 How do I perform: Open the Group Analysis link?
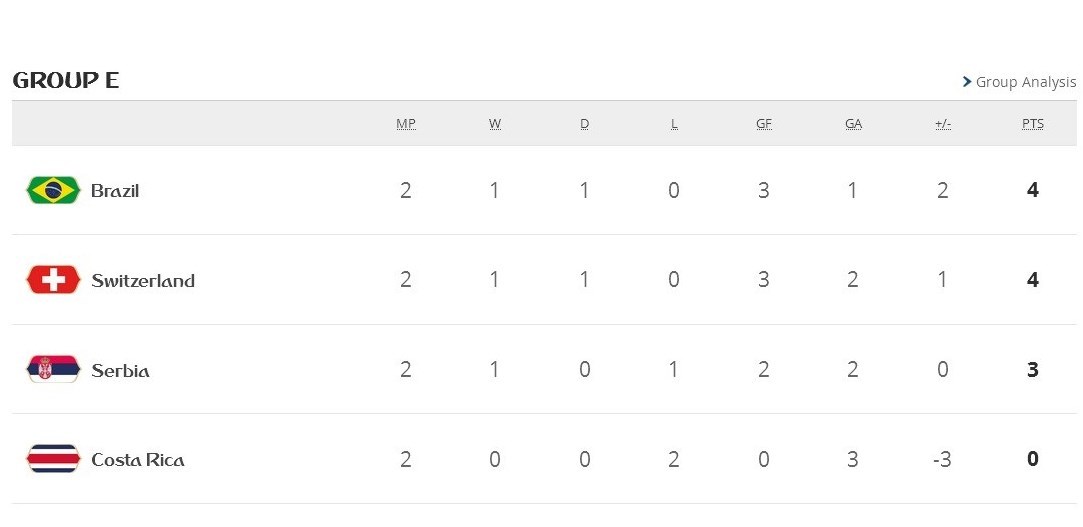tap(1026, 82)
